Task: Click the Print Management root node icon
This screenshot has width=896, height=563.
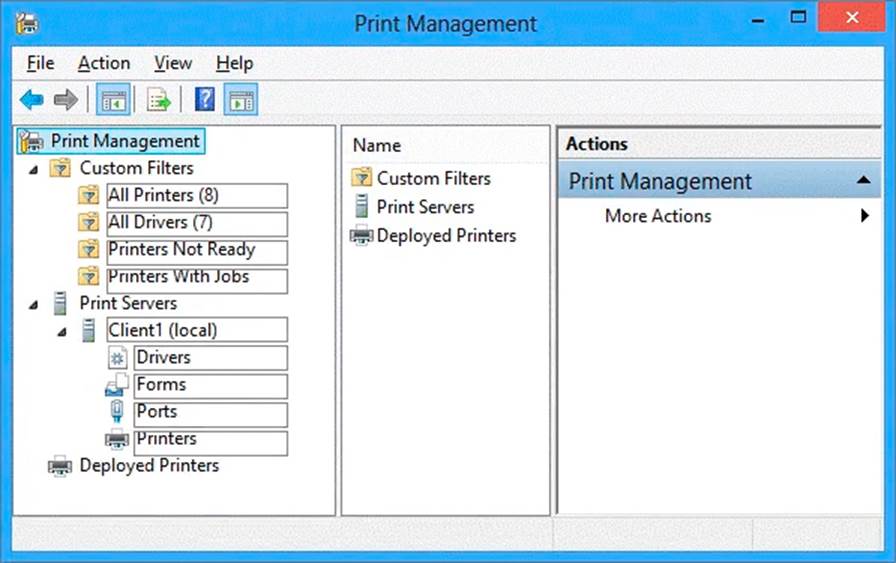Action: [31, 141]
